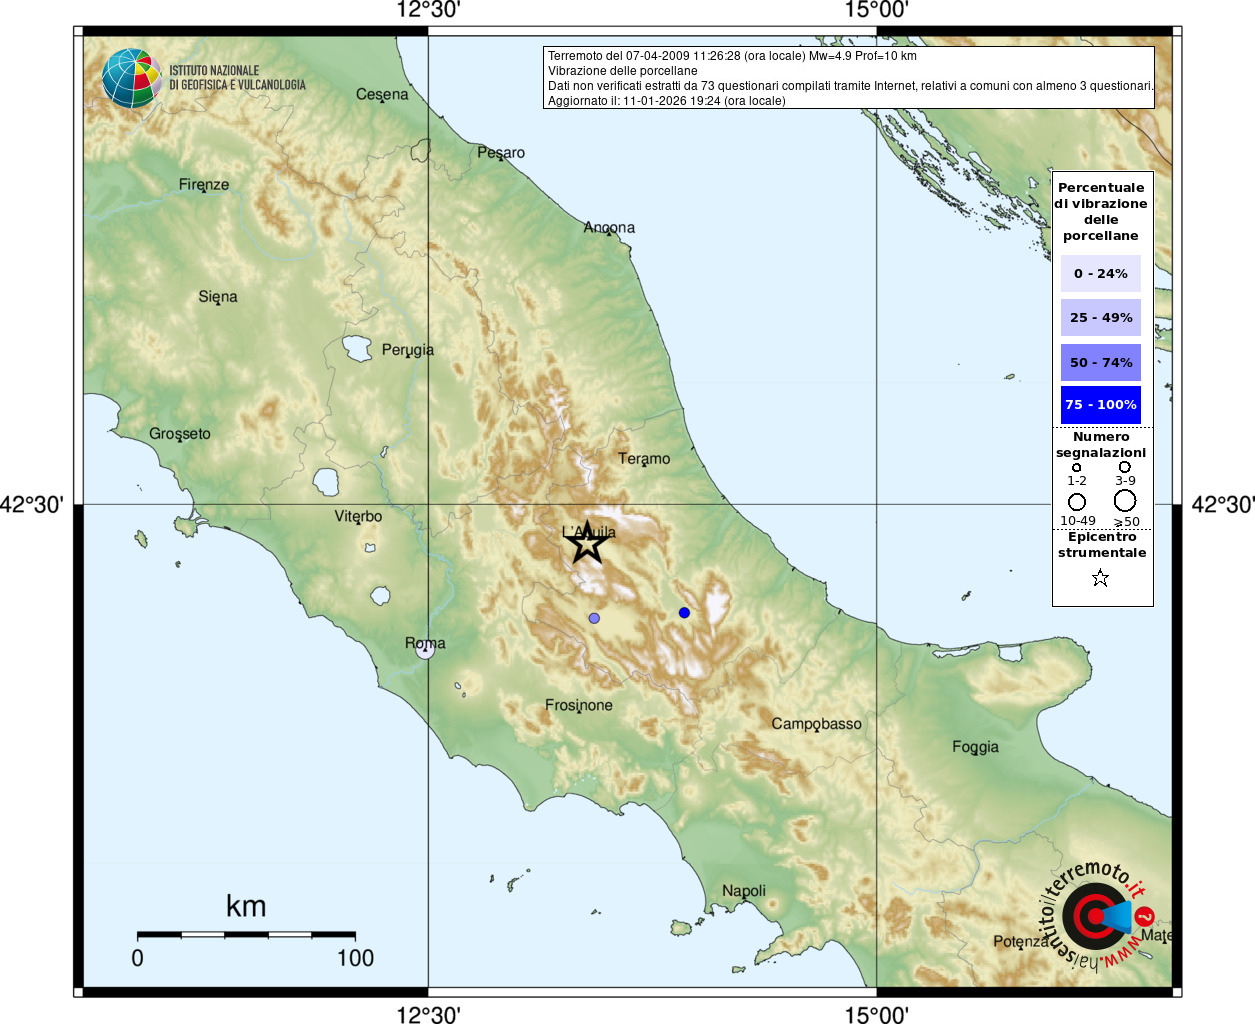1255x1024 pixels.
Task: Click the bottom 15°00' longitude label
Action: [876, 1015]
